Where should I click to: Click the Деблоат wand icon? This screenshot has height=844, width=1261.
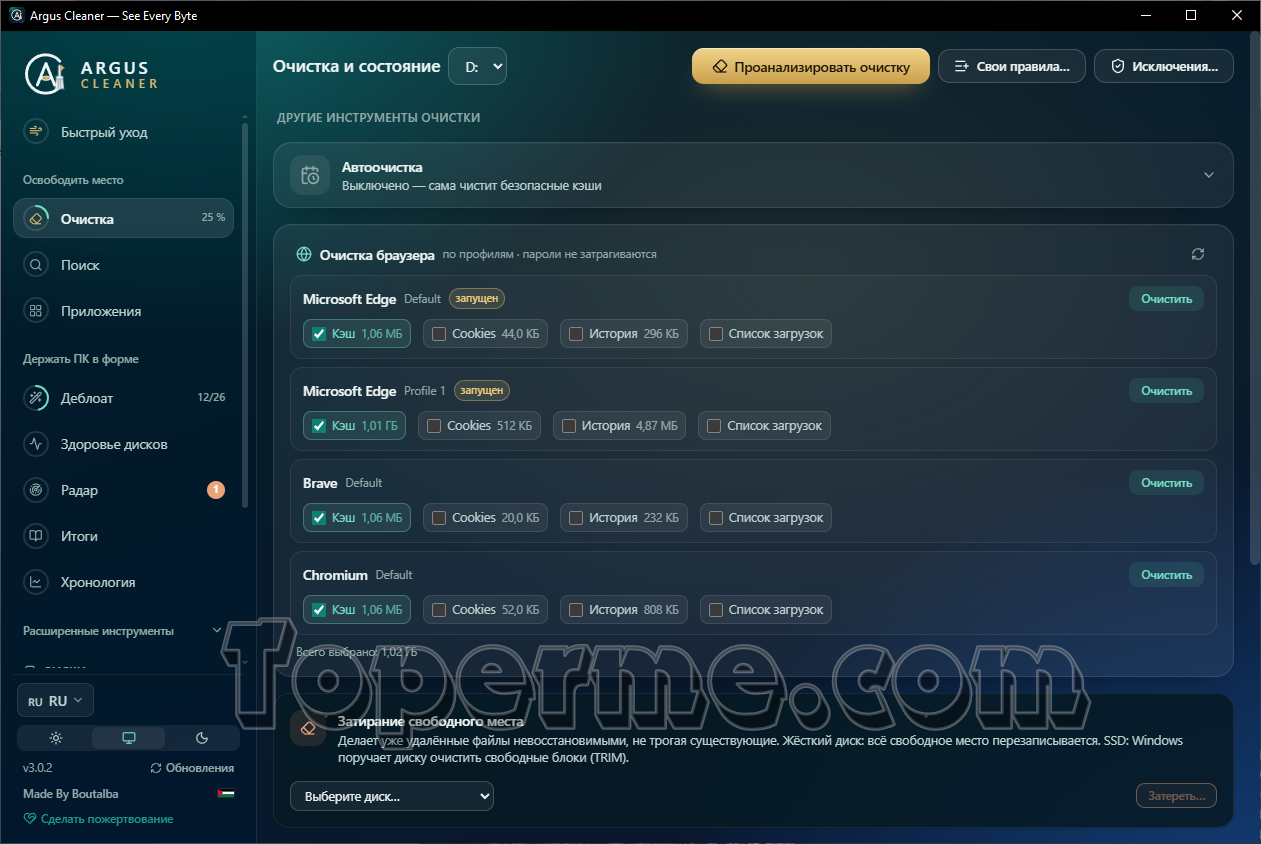pyautogui.click(x=36, y=398)
